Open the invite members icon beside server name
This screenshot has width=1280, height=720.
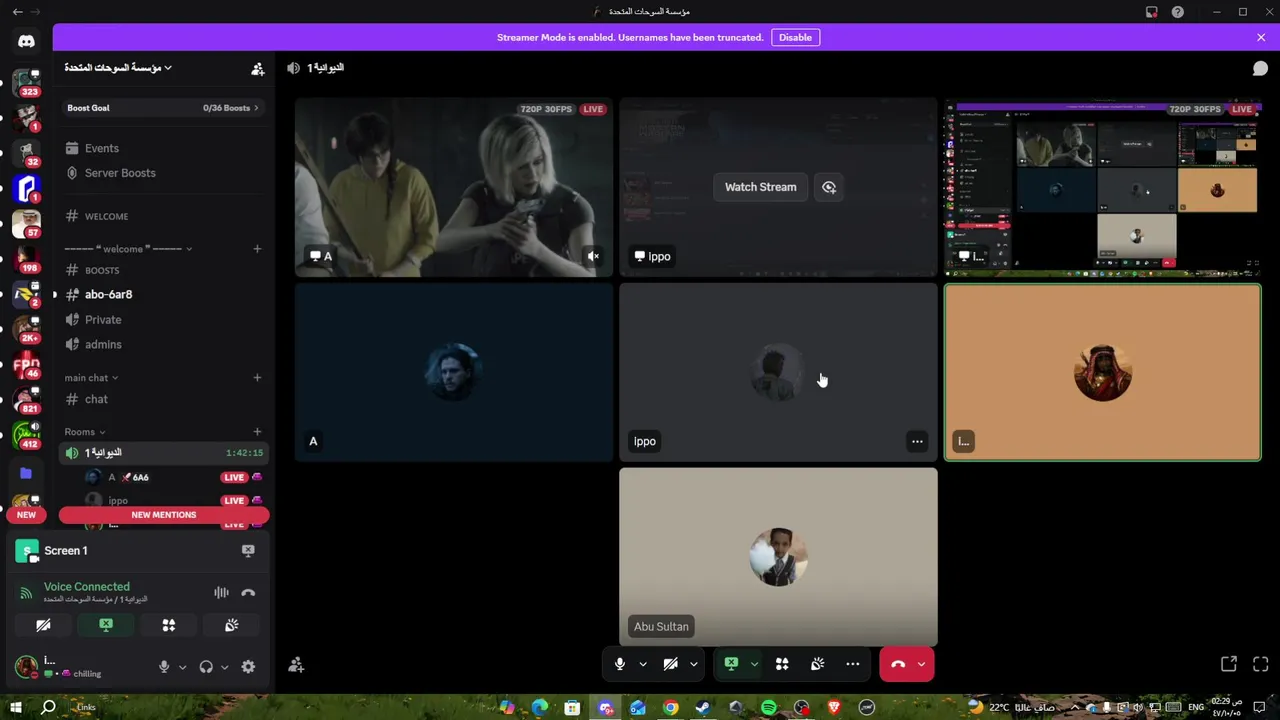pos(257,68)
